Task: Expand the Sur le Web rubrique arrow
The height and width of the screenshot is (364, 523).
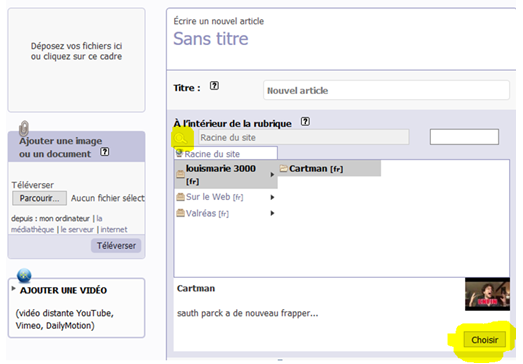Action: click(272, 197)
